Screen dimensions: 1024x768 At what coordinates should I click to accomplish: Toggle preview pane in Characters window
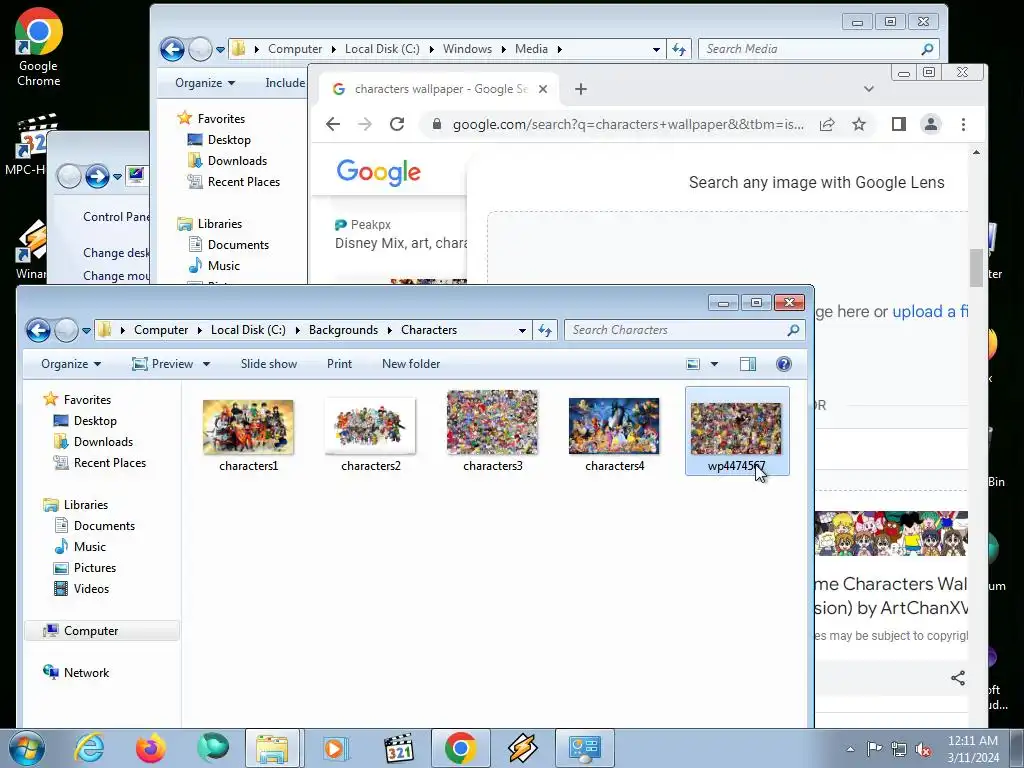pos(748,364)
